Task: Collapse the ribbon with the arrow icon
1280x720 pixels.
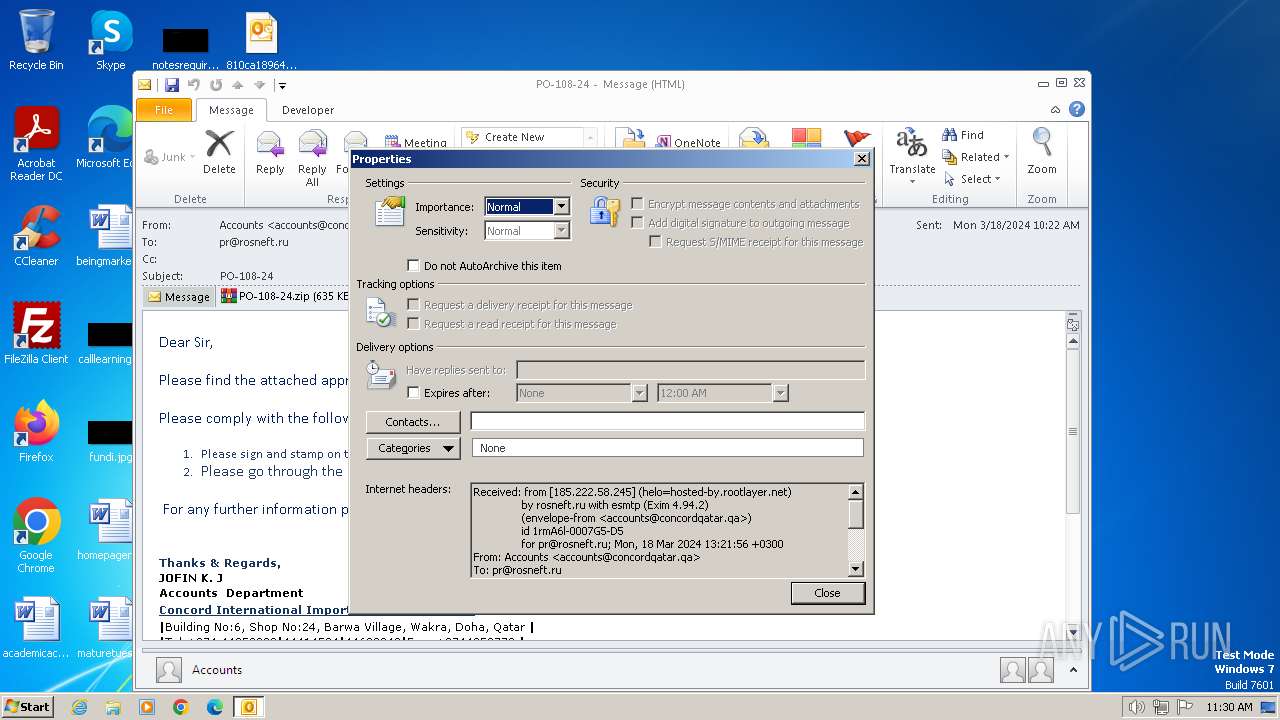Action: tap(1056, 110)
